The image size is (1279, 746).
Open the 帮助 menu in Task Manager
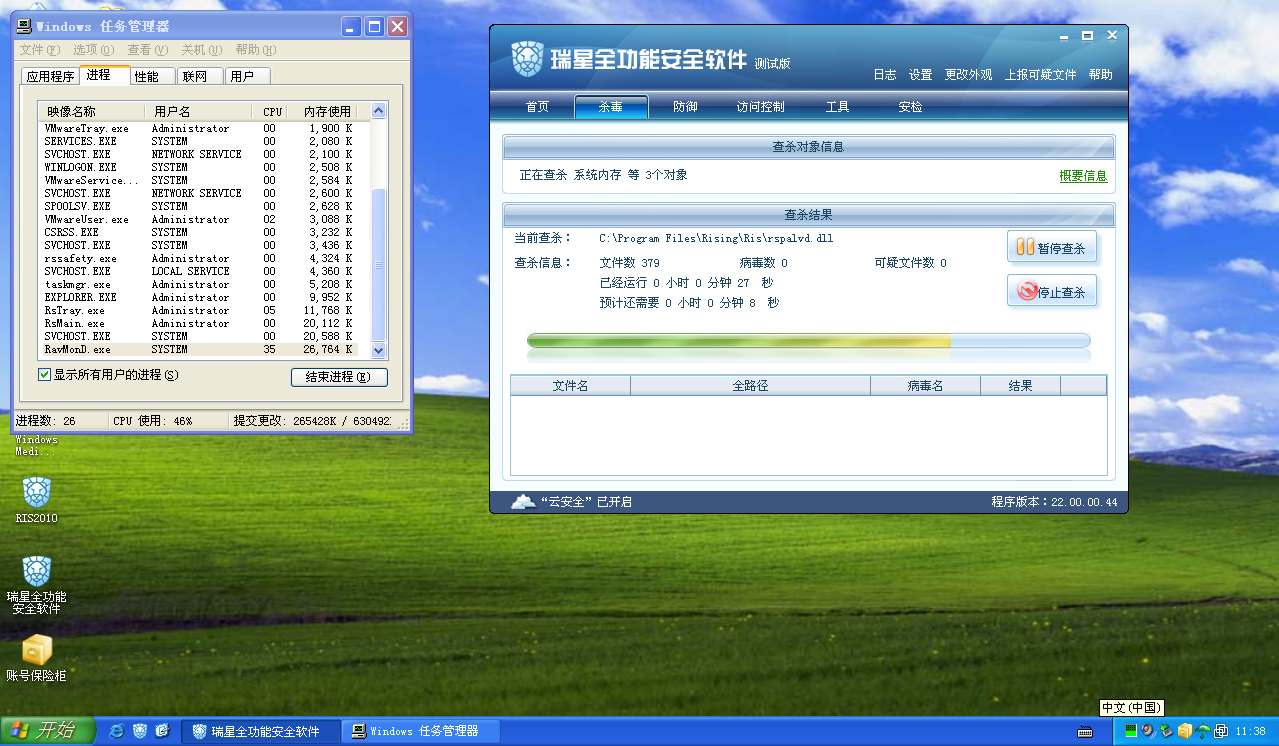[255, 50]
